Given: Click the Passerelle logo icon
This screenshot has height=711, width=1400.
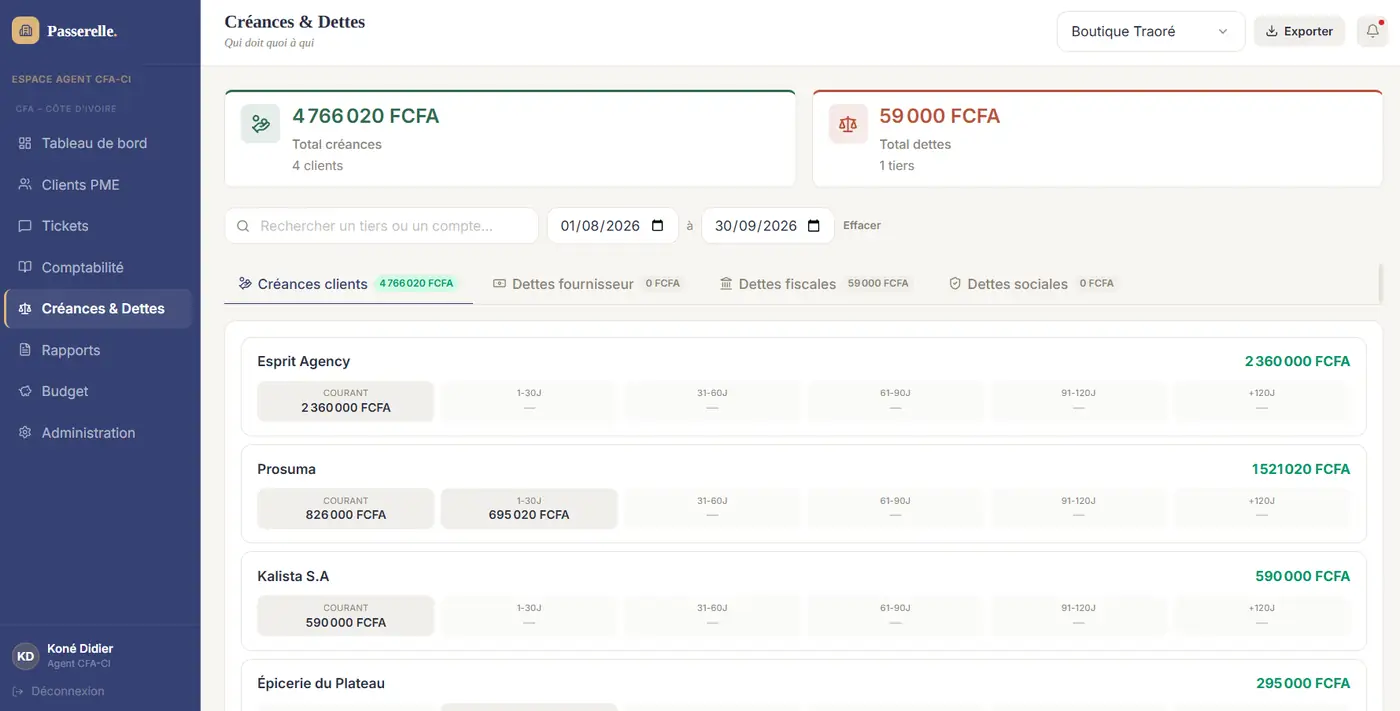Looking at the screenshot, I should [x=25, y=31].
